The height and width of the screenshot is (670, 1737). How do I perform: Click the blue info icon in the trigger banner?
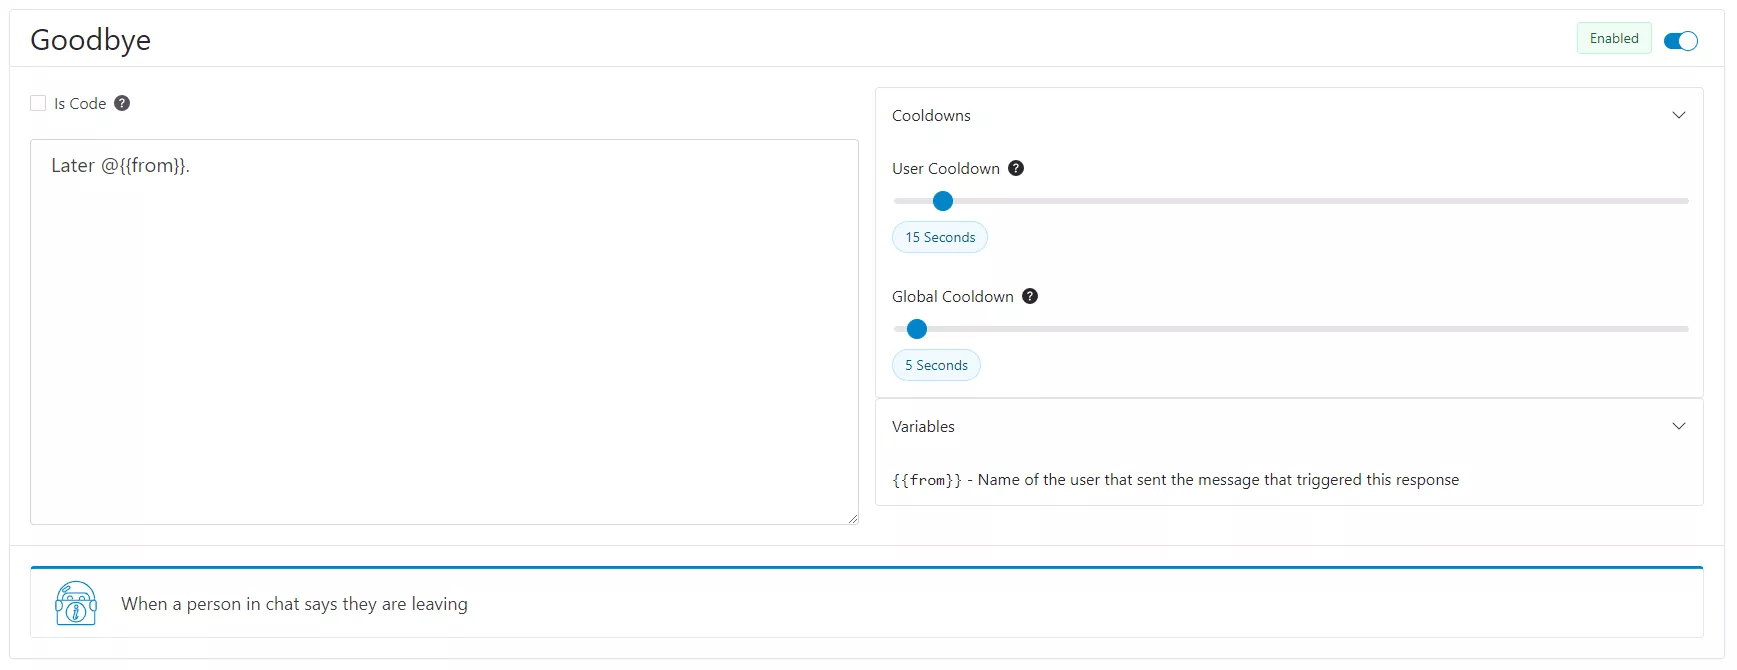pos(76,603)
